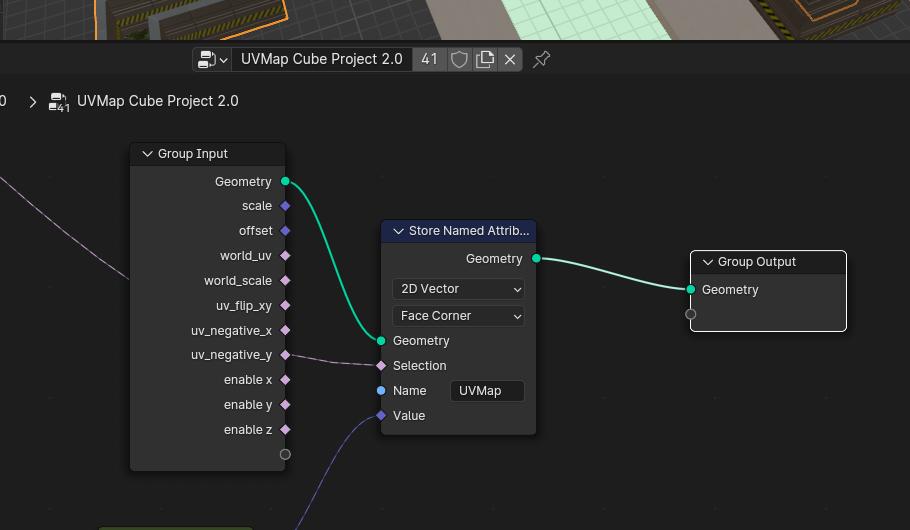Select the Store Named Attrib... node header
Viewport: 910px width, 530px height.
(x=458, y=231)
